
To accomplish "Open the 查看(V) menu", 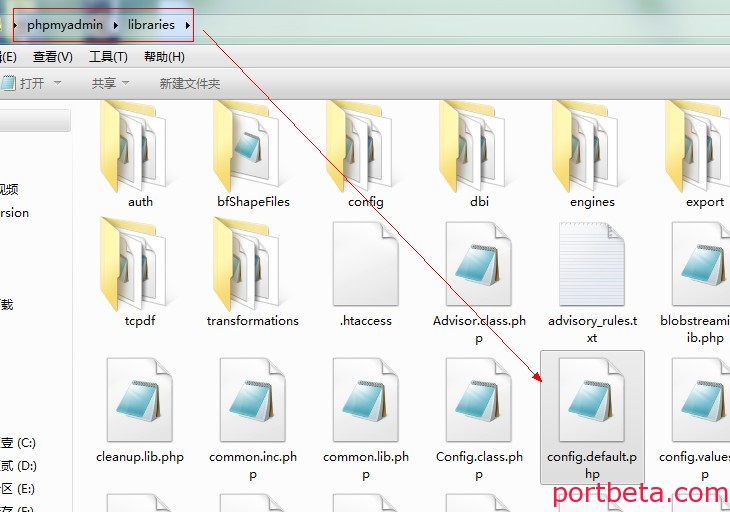I will (53, 57).
